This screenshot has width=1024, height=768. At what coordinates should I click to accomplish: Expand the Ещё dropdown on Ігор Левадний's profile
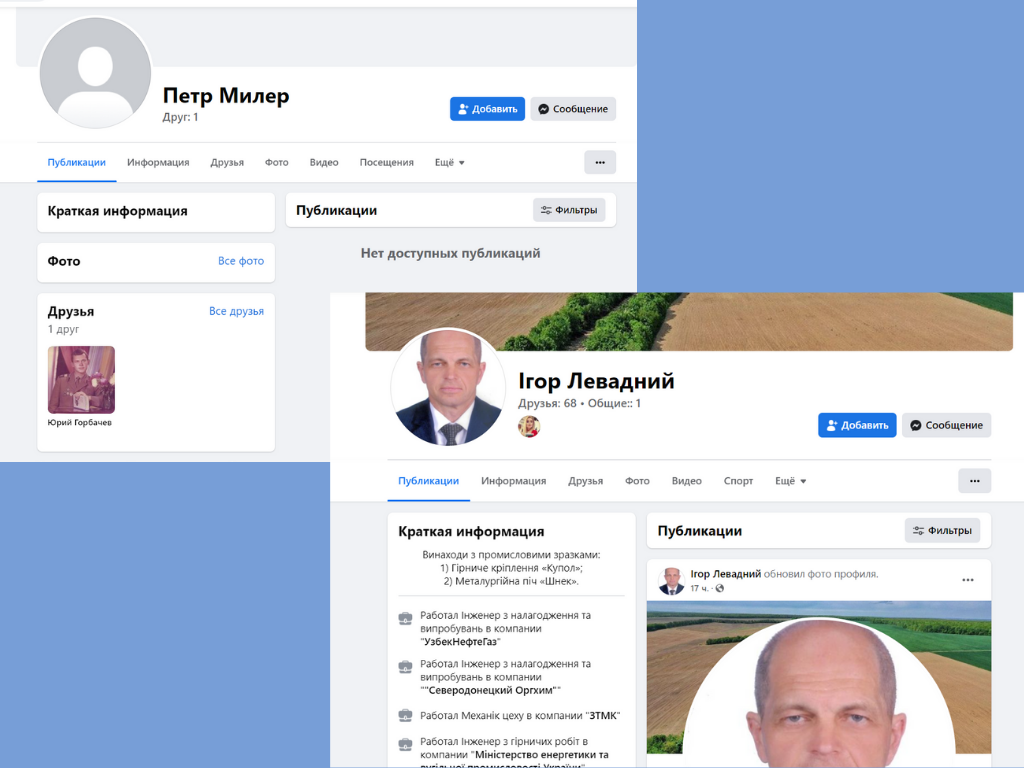point(790,481)
